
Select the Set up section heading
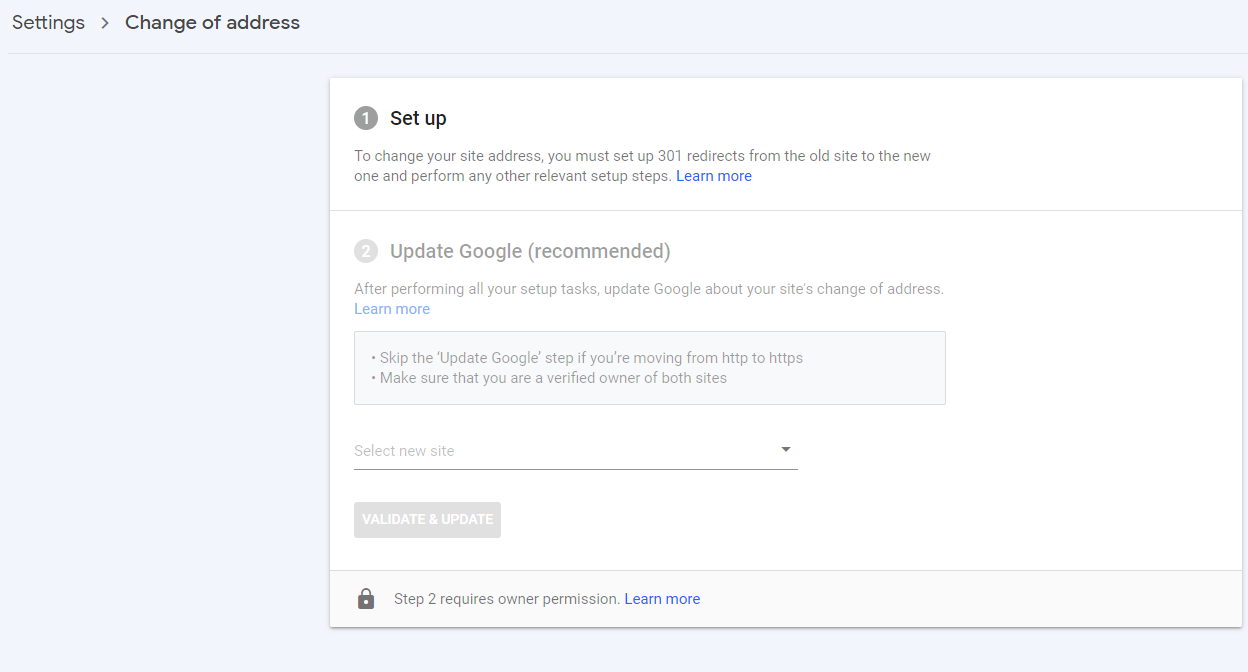420,117
